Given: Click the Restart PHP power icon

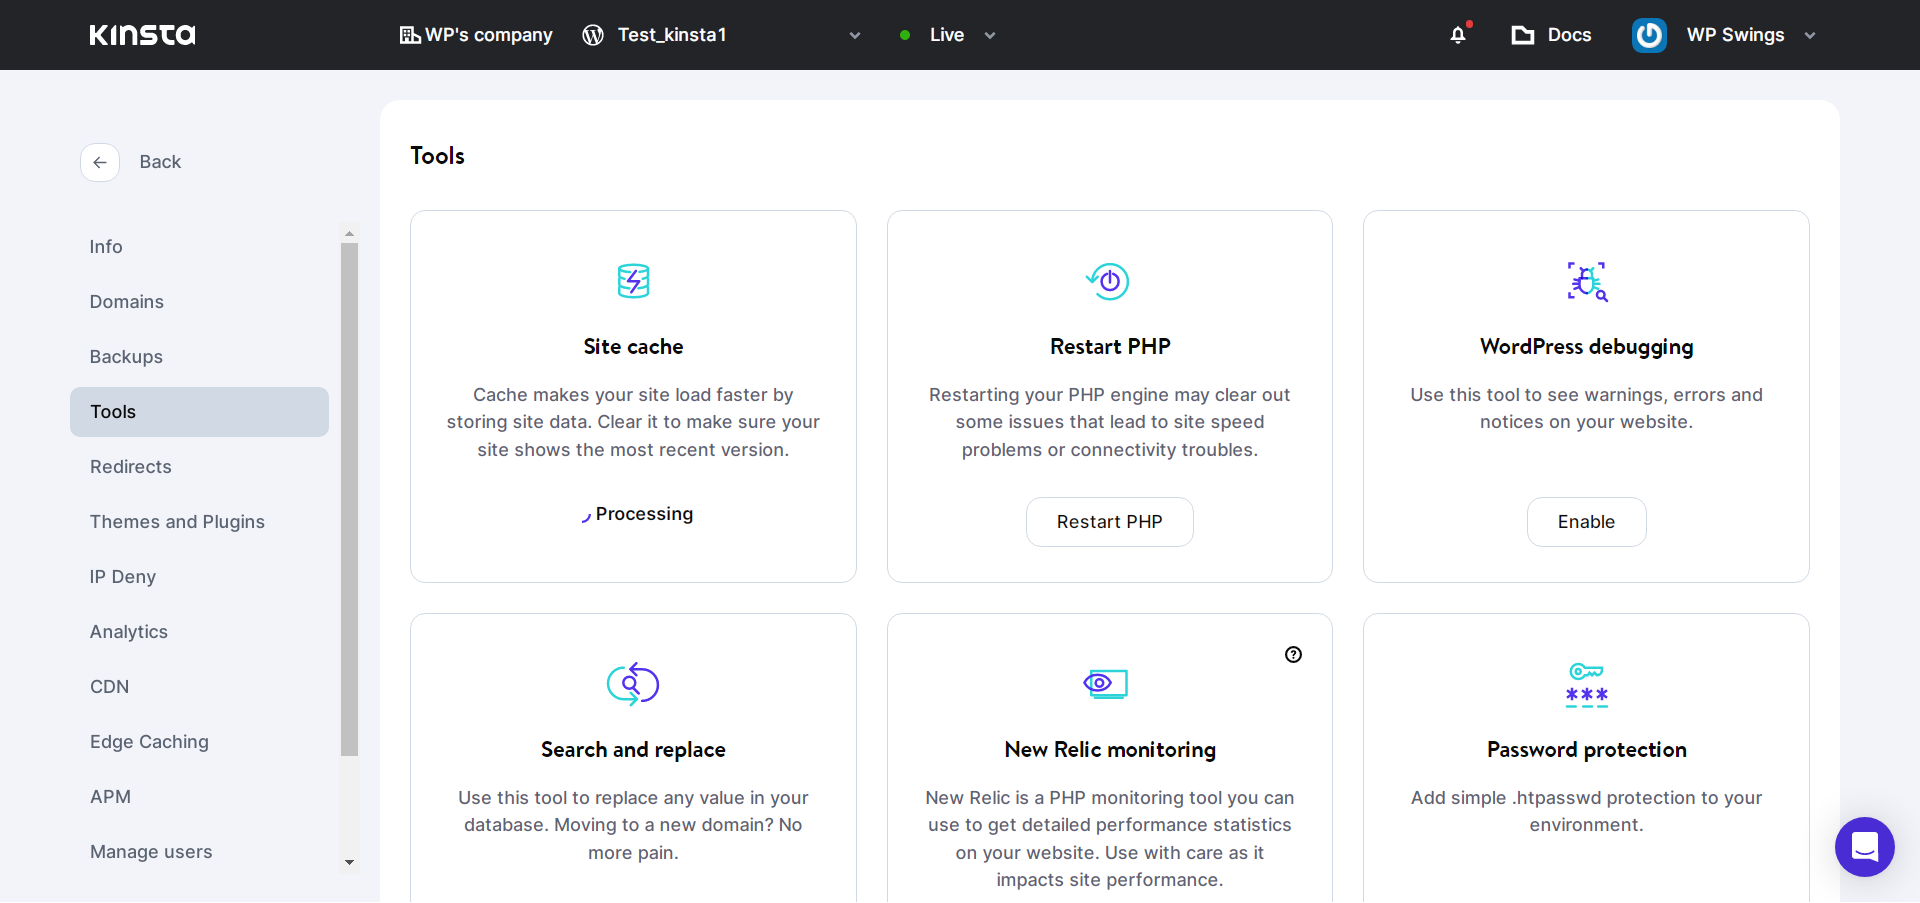Looking at the screenshot, I should click(x=1109, y=281).
